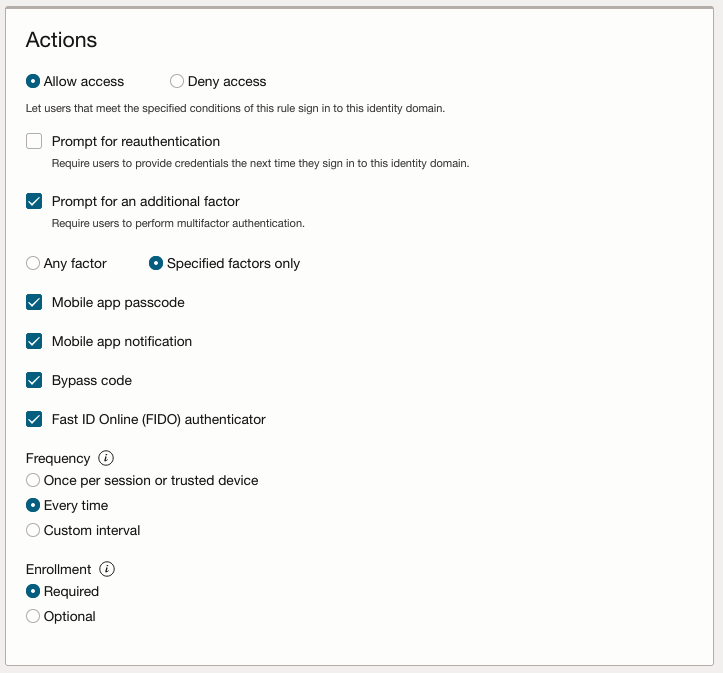The height and width of the screenshot is (673, 723).
Task: Uncheck Prompt for an additional factor
Action: tap(34, 201)
